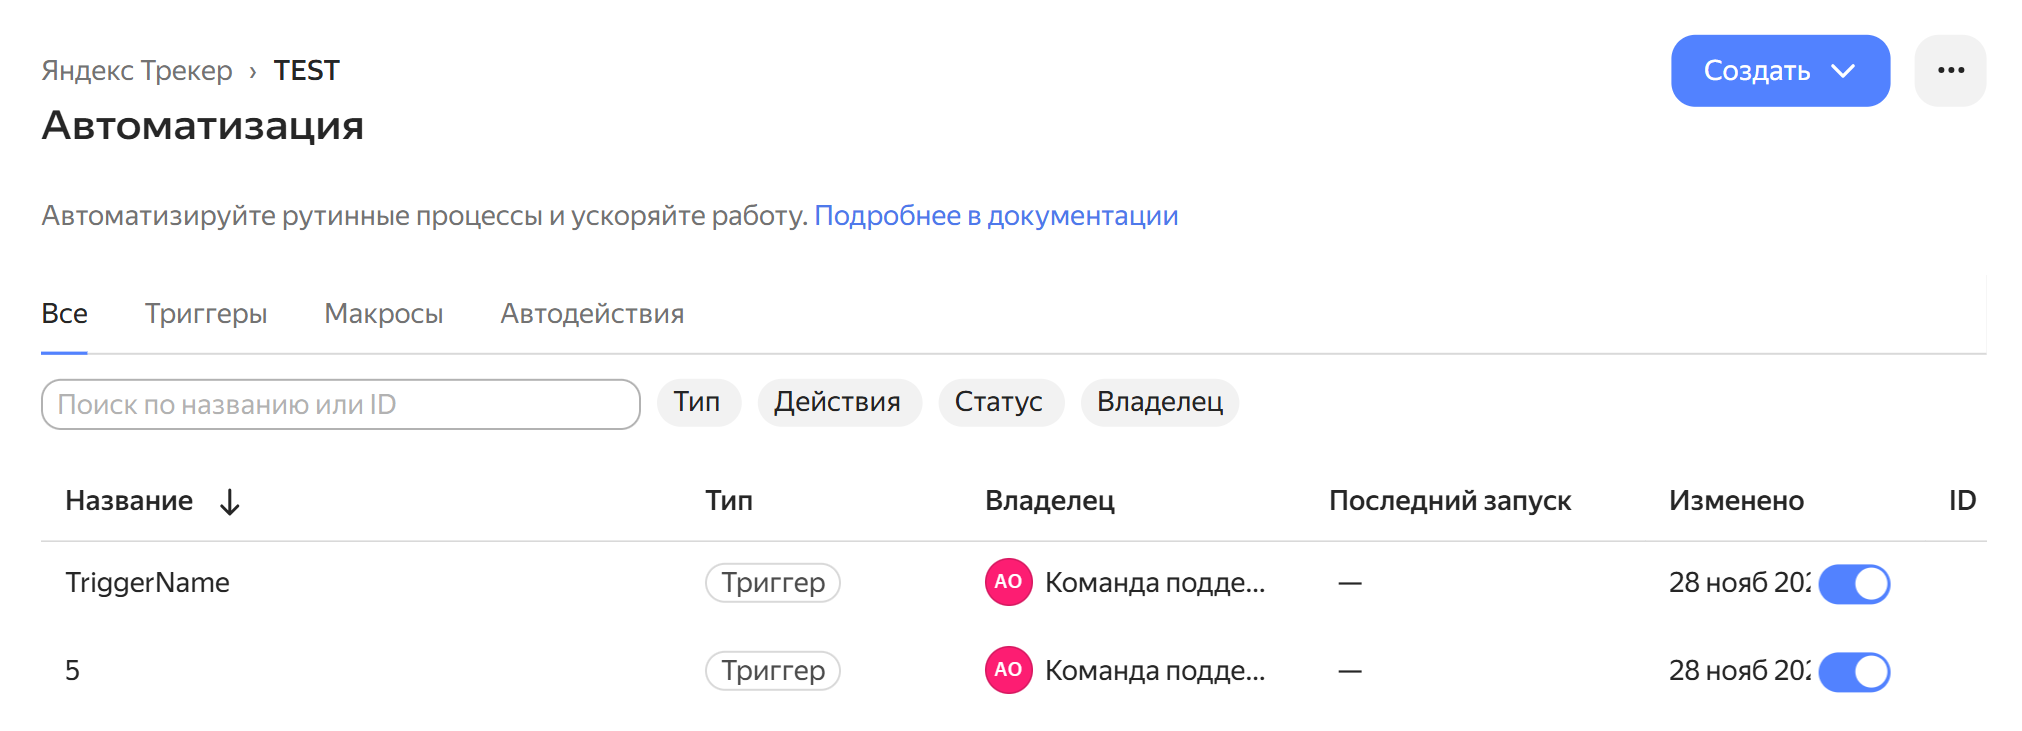Viewport: 2022px width, 731px height.
Task: Expand the Владелец filter
Action: coord(1160,402)
